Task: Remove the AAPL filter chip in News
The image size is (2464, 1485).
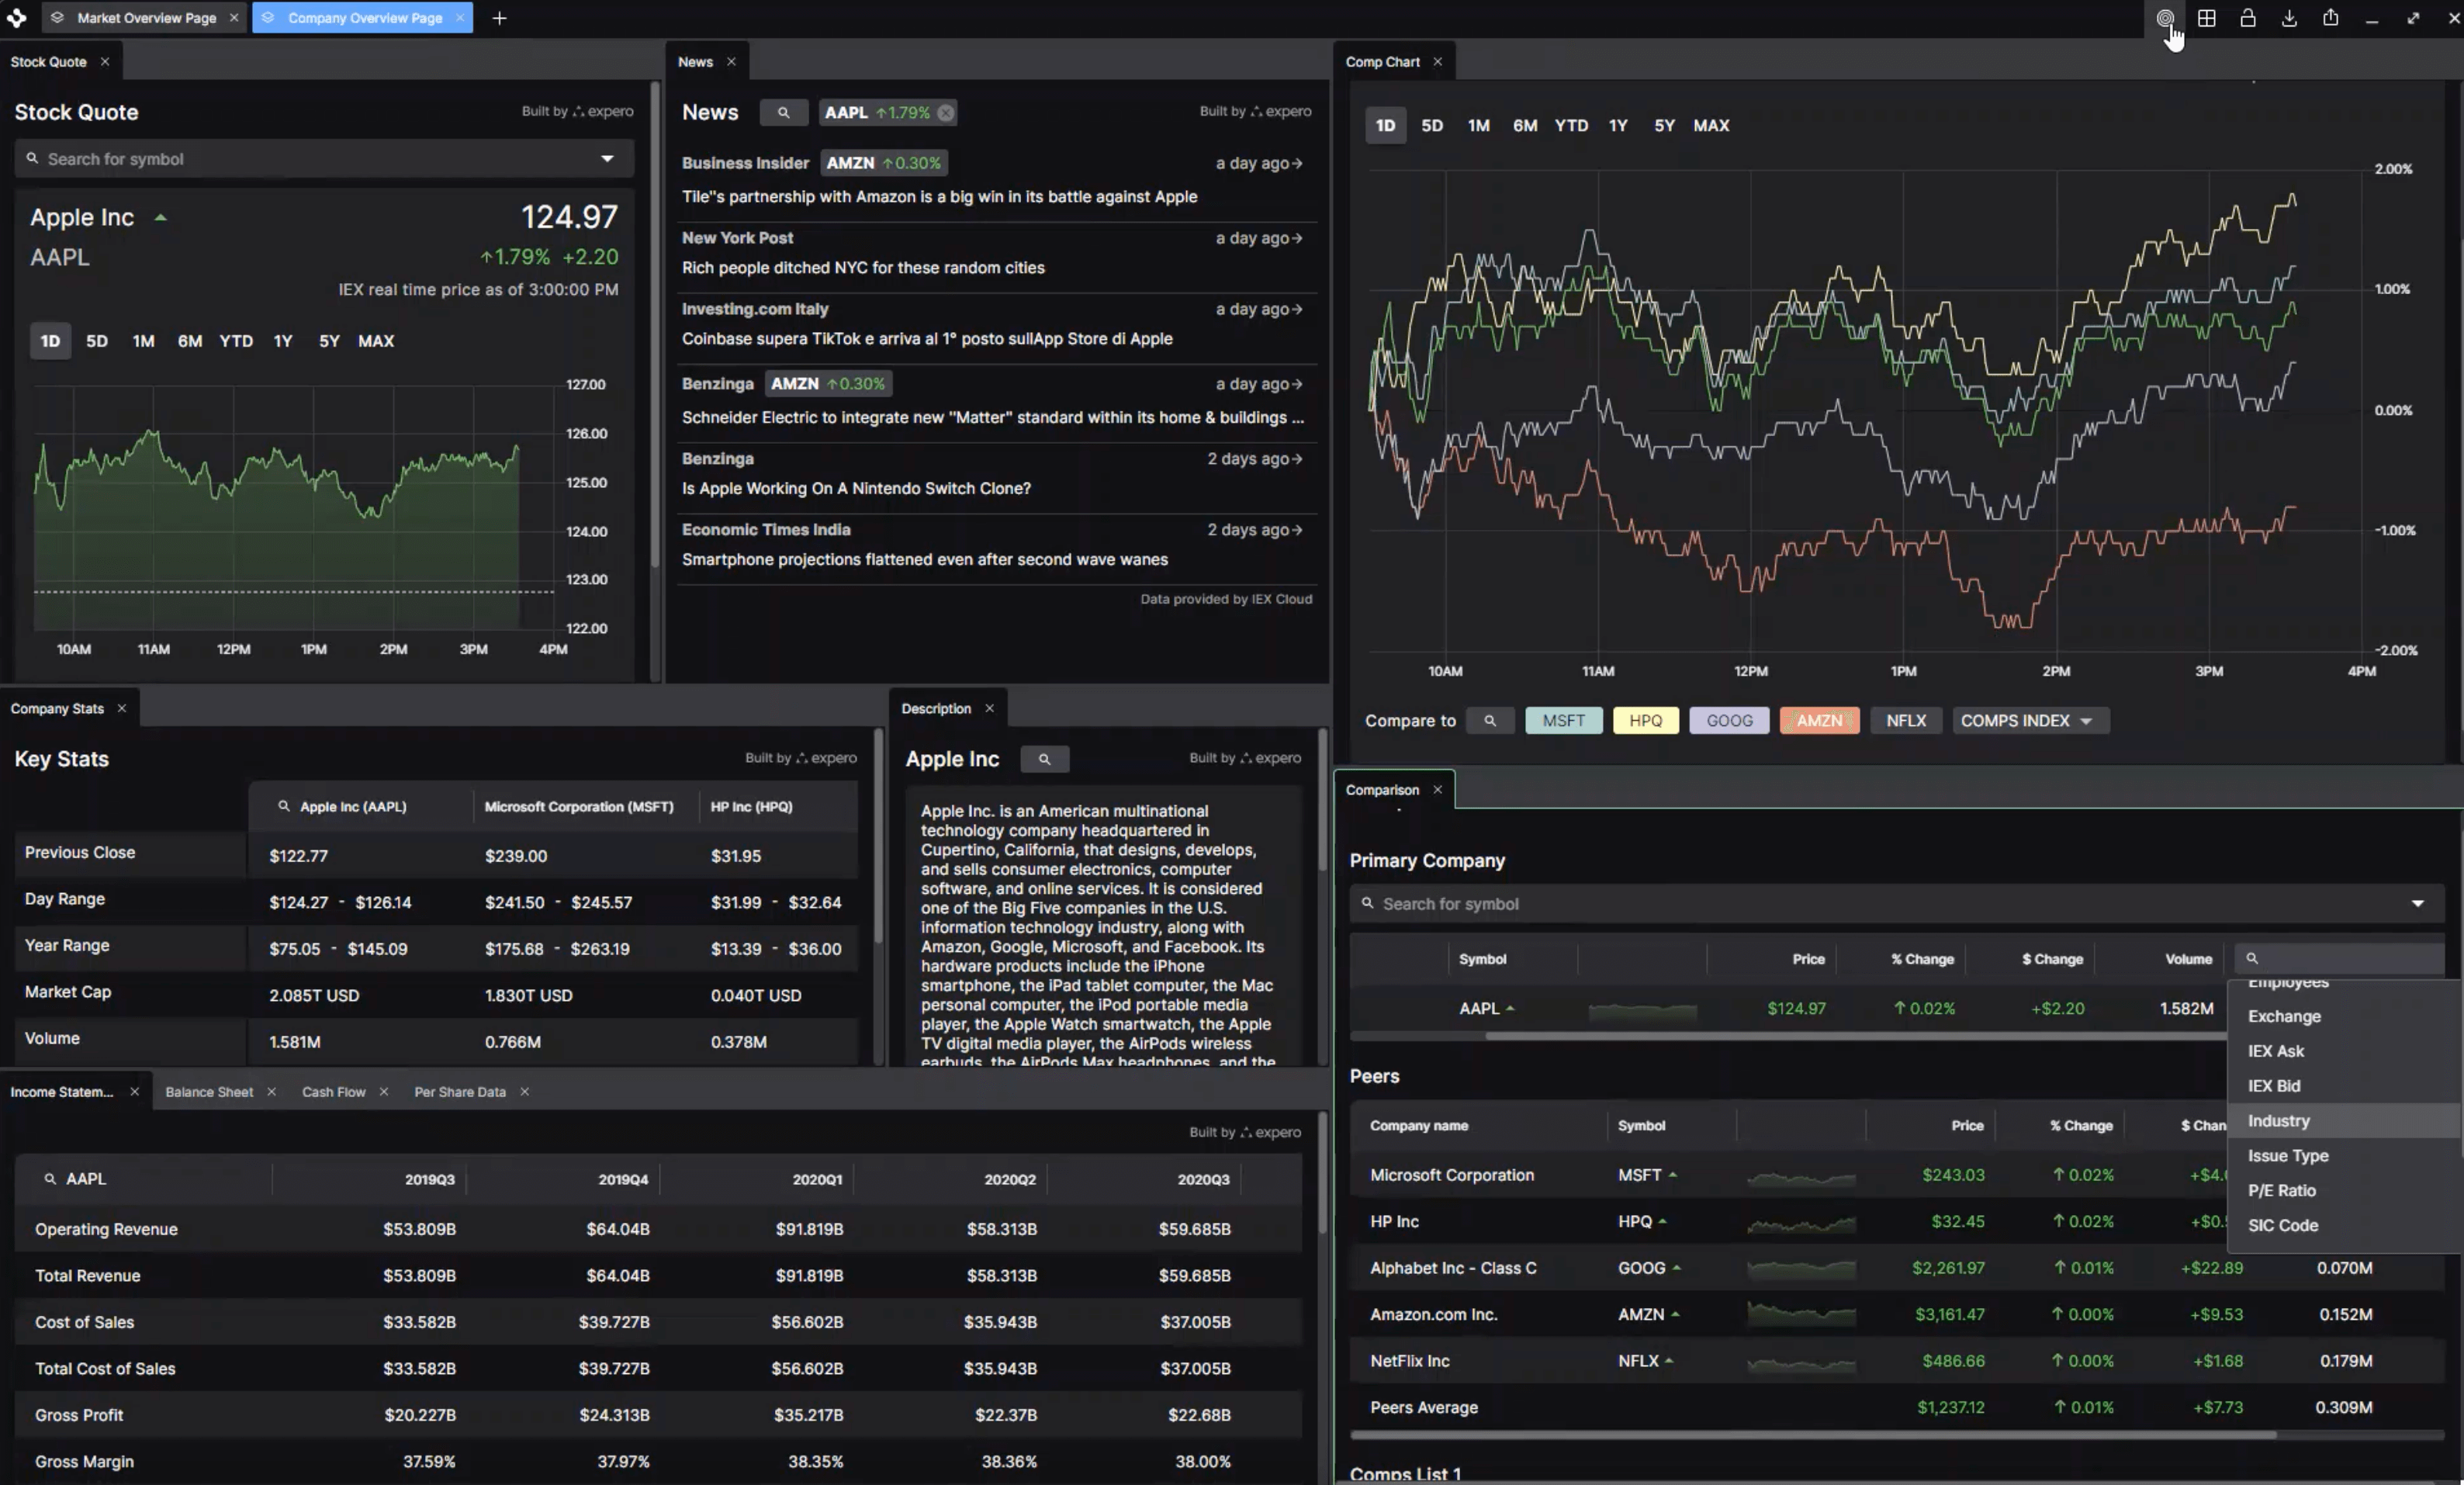Action: (x=945, y=113)
